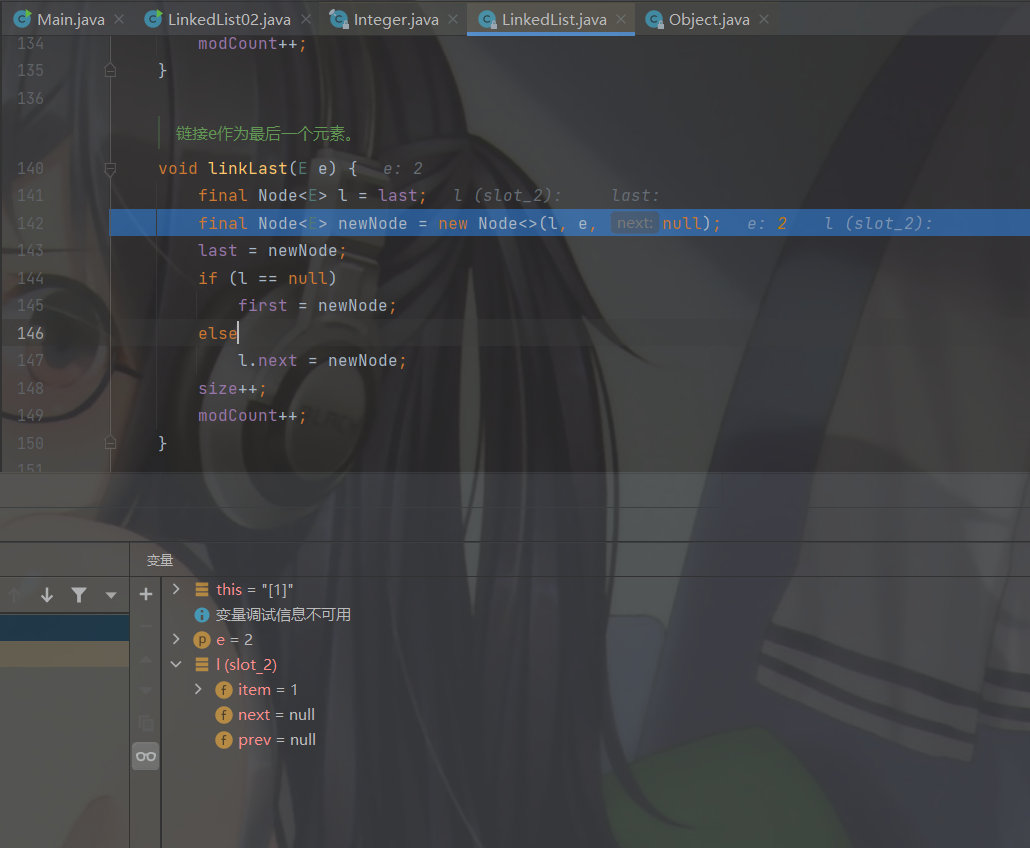Click the 变量 panel header tab
1030x848 pixels.
[160, 560]
